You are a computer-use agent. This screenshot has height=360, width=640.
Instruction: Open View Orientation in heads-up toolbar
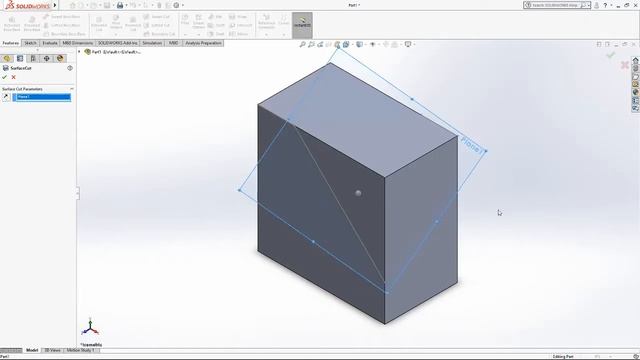tap(346, 44)
